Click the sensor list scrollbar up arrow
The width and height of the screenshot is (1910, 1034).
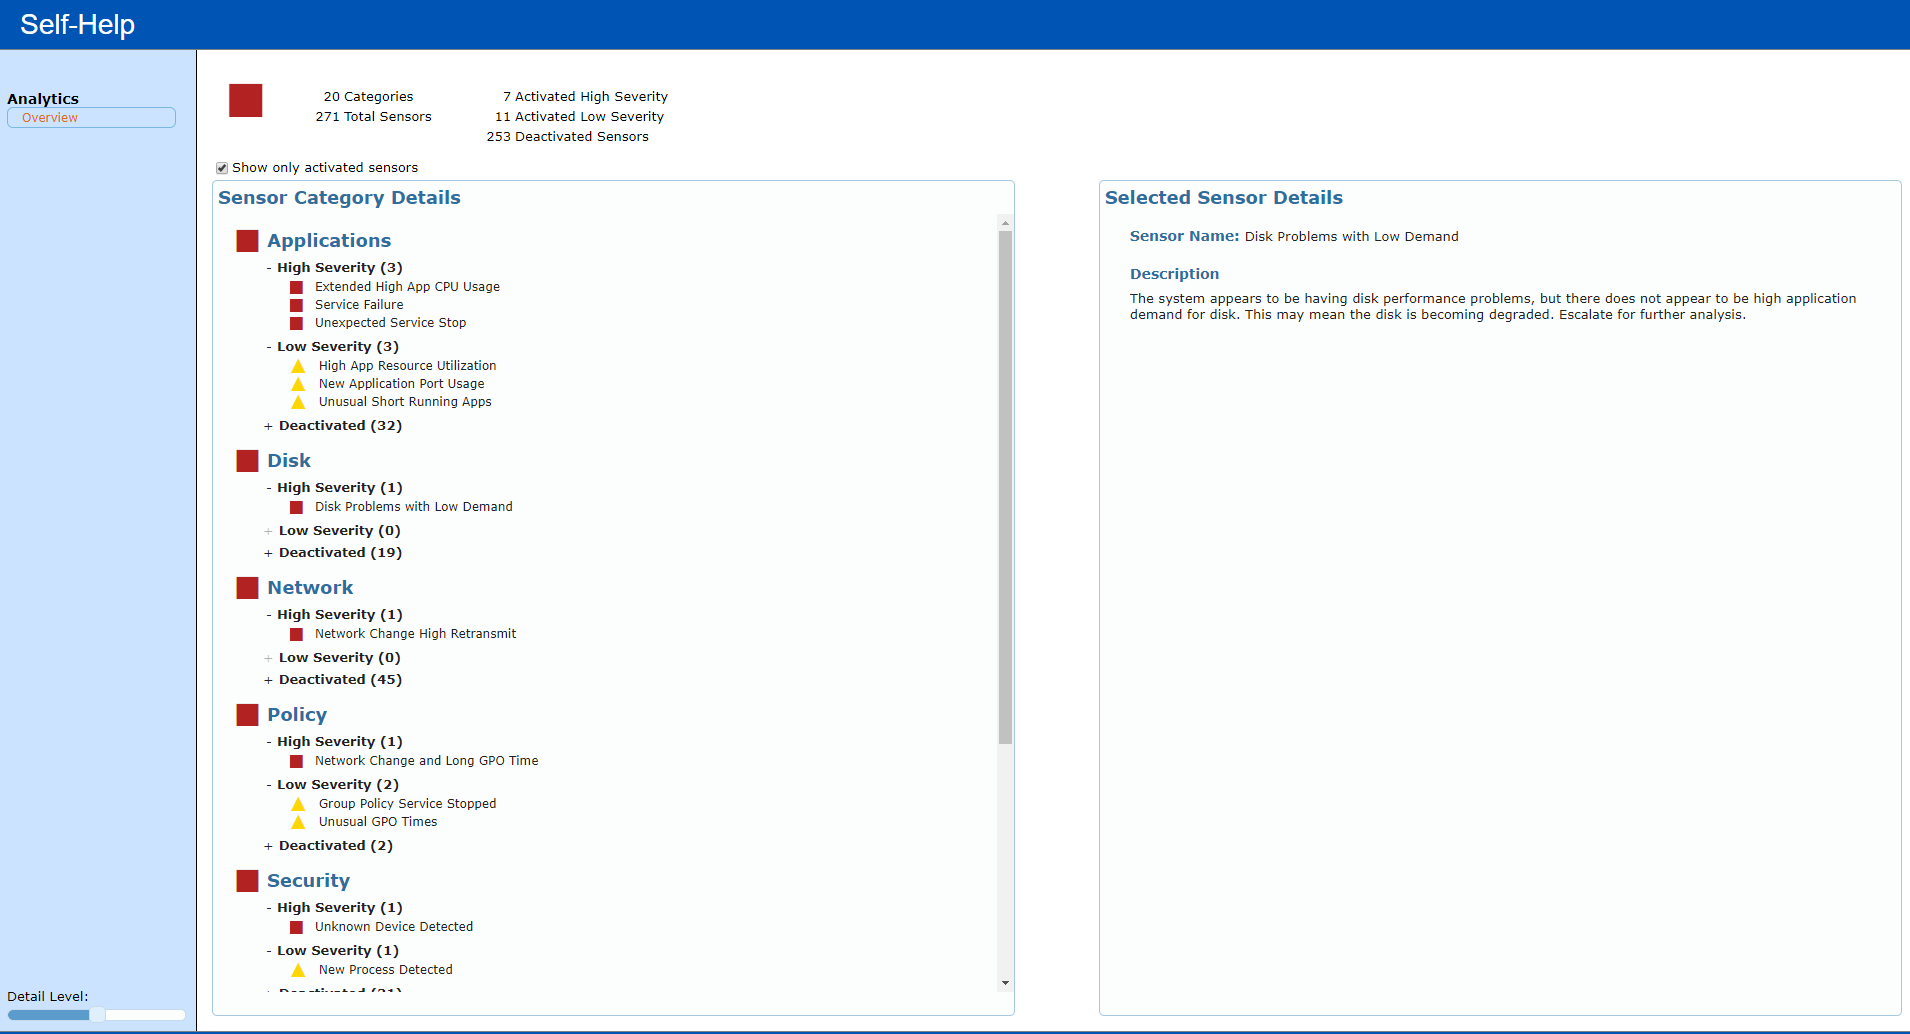coord(1005,222)
